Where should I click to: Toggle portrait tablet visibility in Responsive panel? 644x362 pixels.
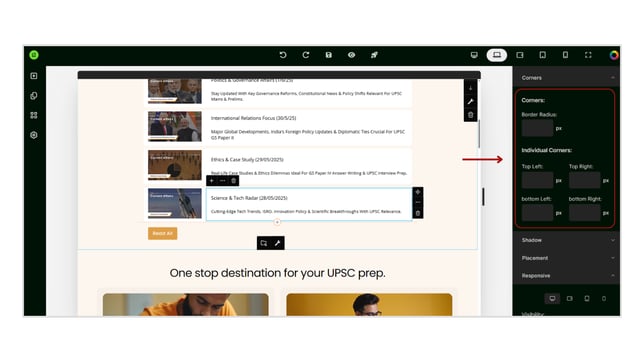[x=586, y=299]
